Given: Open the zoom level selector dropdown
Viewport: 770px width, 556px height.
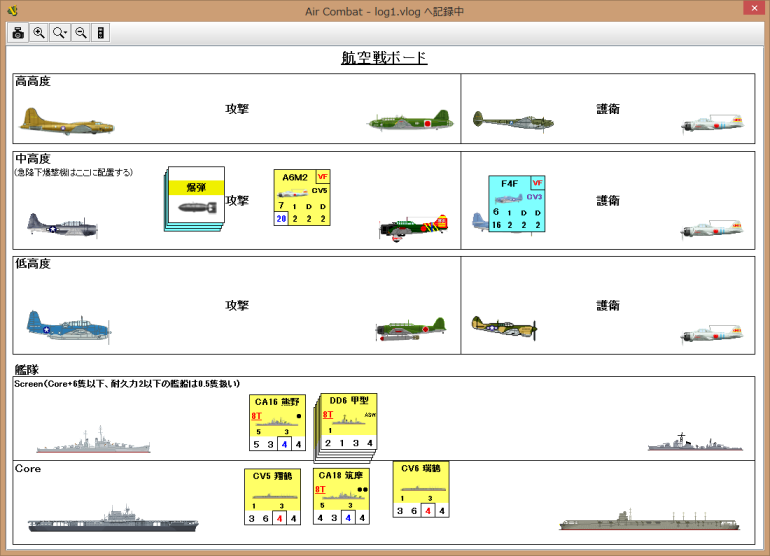Looking at the screenshot, I should [x=60, y=33].
